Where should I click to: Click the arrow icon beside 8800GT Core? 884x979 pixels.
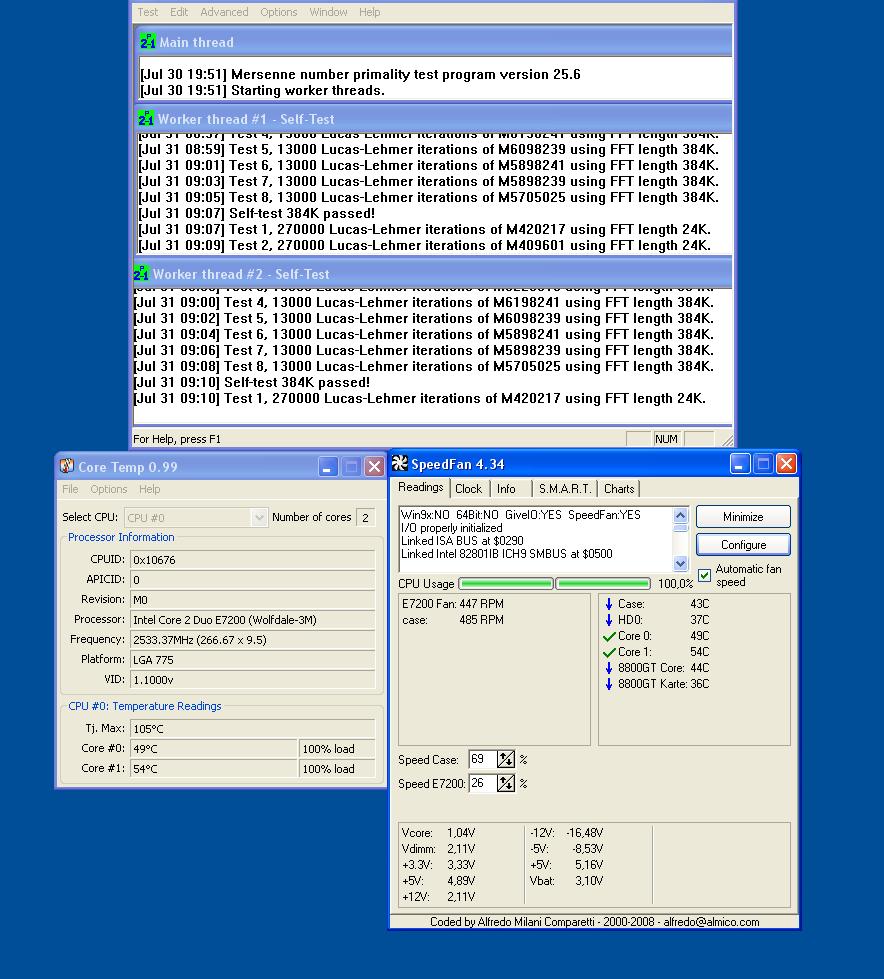click(609, 668)
